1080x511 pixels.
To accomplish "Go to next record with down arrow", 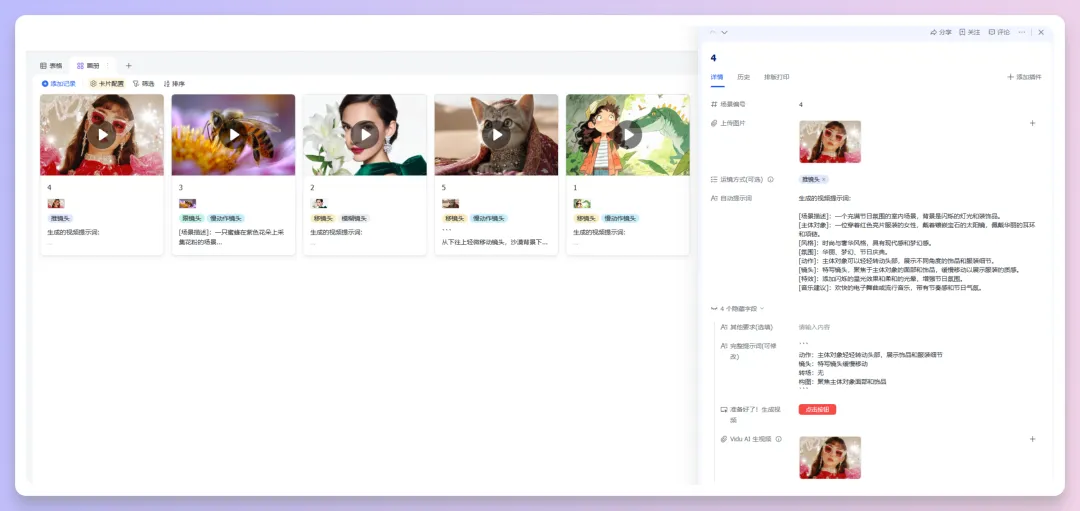I will [x=724, y=32].
